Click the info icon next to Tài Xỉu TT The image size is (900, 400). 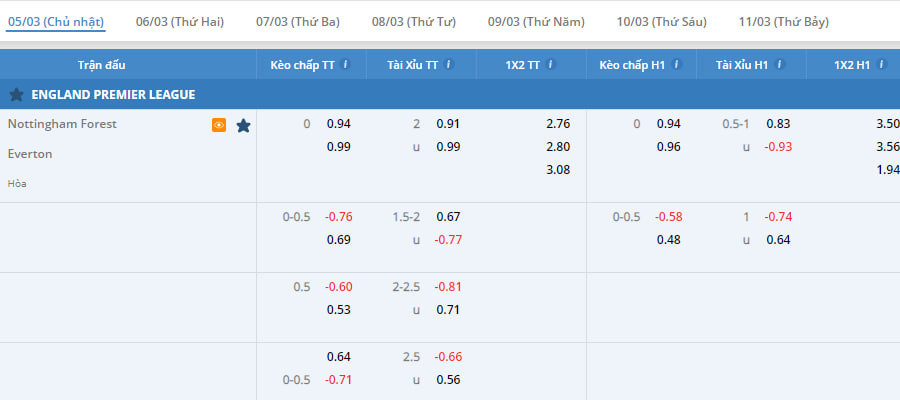[449, 65]
